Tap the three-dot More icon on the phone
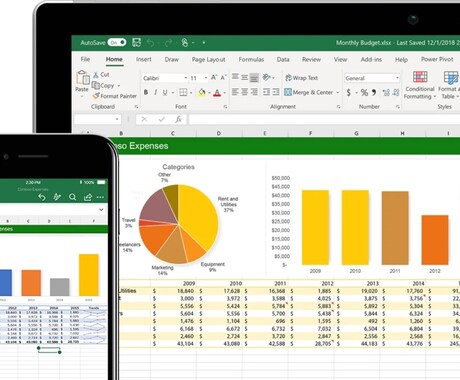The image size is (460, 380). point(100,197)
